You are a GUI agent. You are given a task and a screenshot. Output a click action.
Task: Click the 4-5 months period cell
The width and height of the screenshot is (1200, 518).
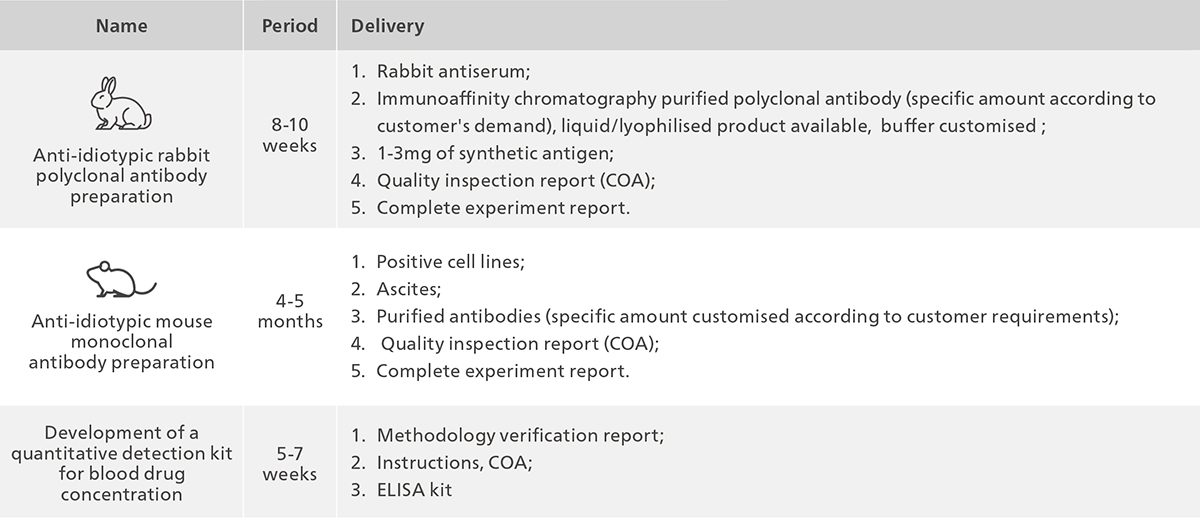click(290, 311)
